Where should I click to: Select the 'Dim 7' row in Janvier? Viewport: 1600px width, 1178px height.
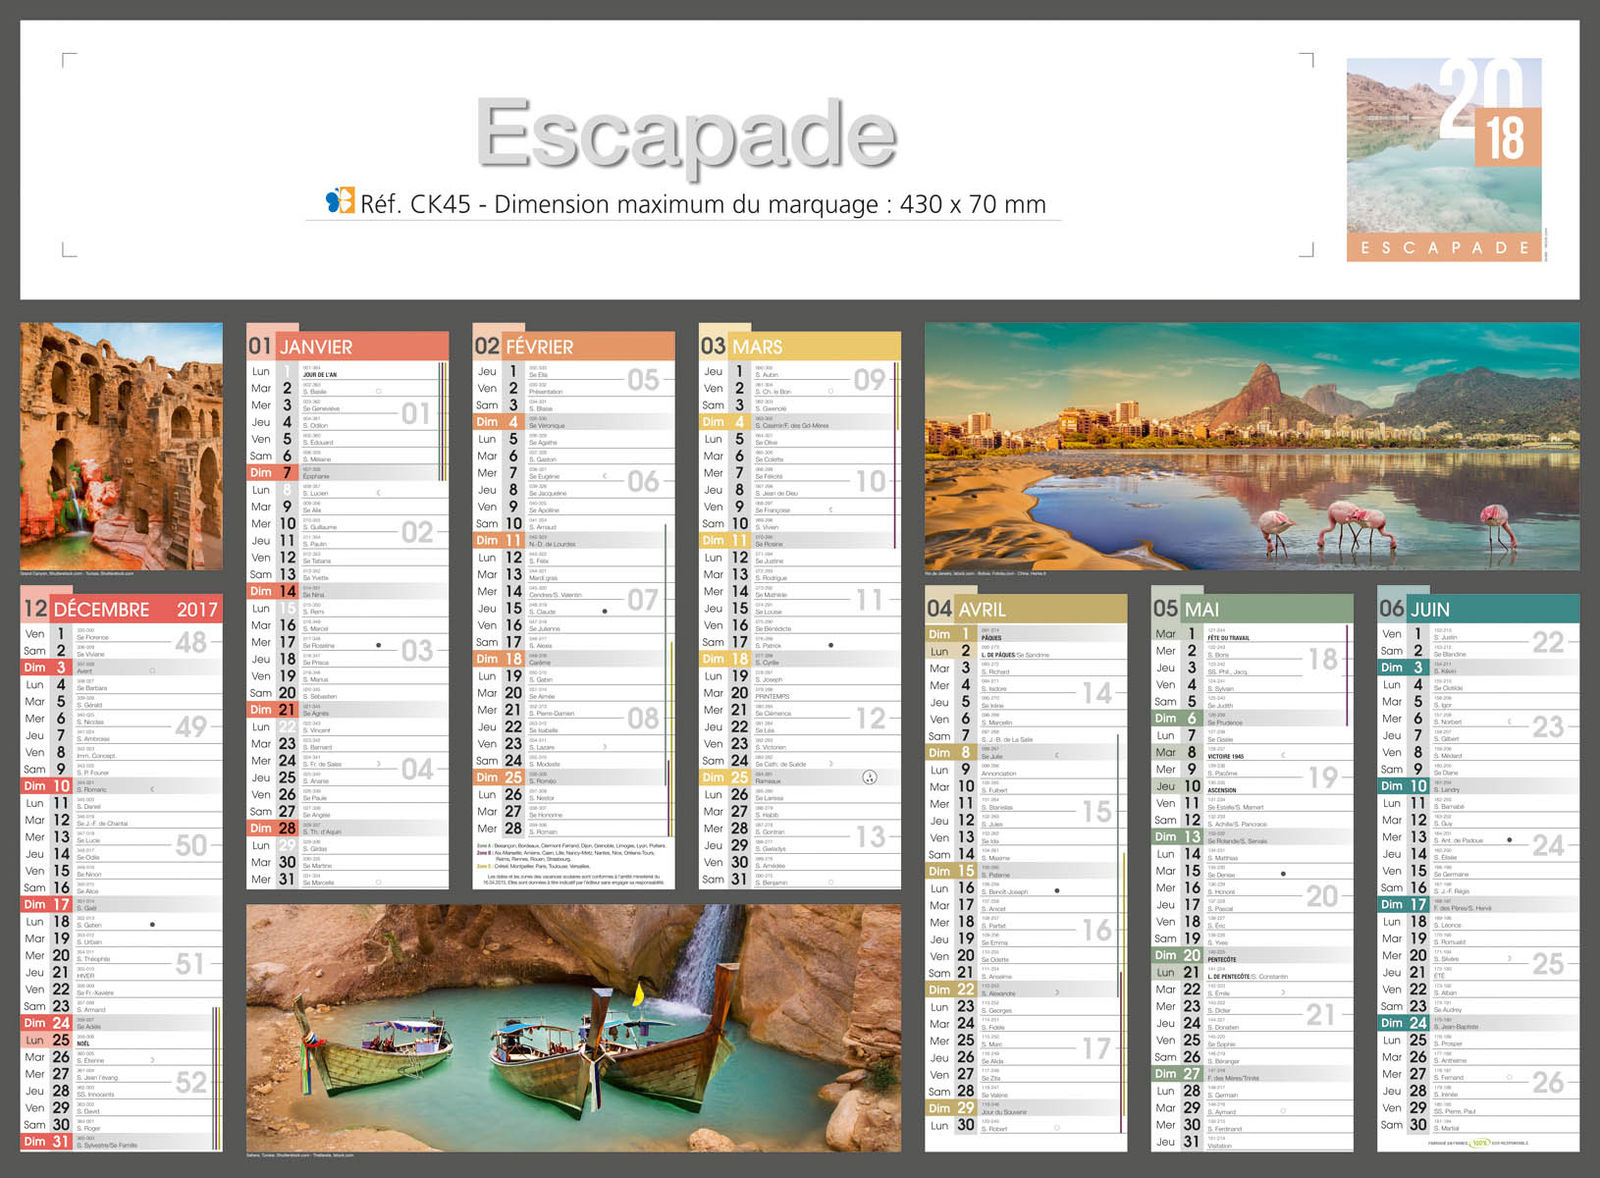[348, 472]
